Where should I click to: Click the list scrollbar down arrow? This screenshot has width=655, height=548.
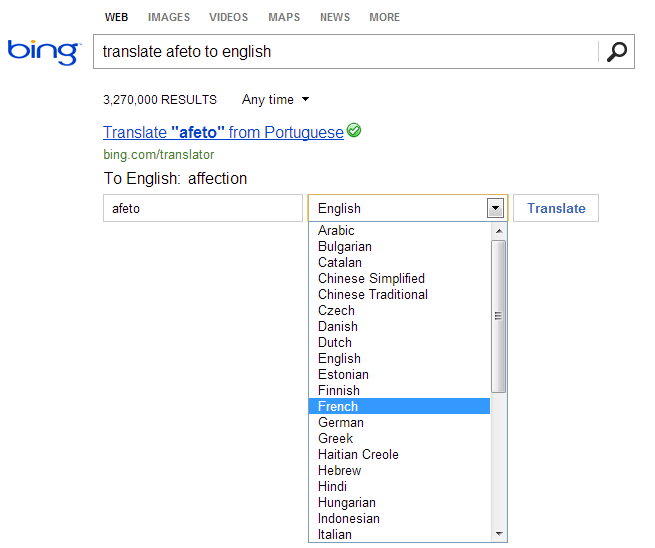click(x=499, y=533)
